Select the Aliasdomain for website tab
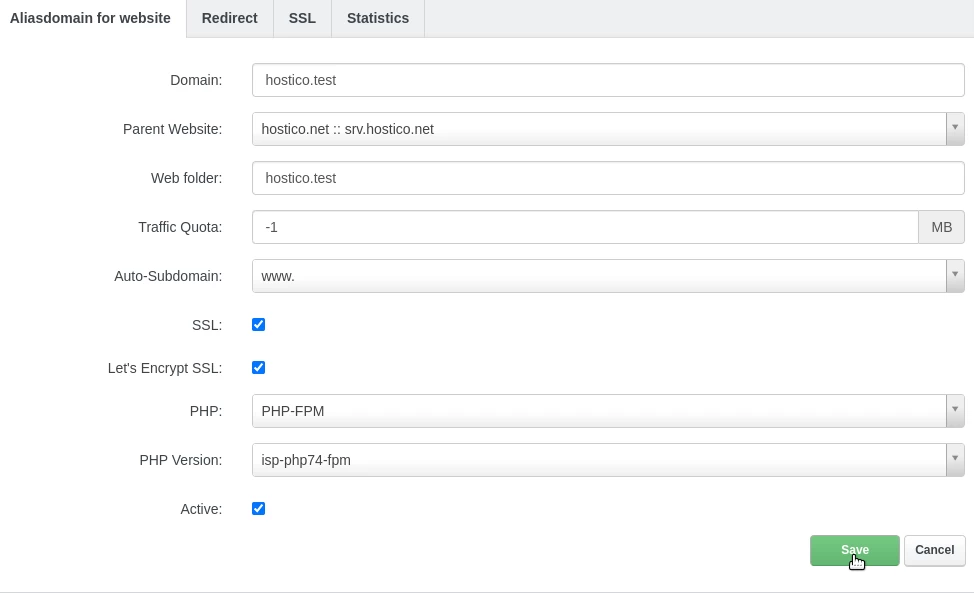 90,18
